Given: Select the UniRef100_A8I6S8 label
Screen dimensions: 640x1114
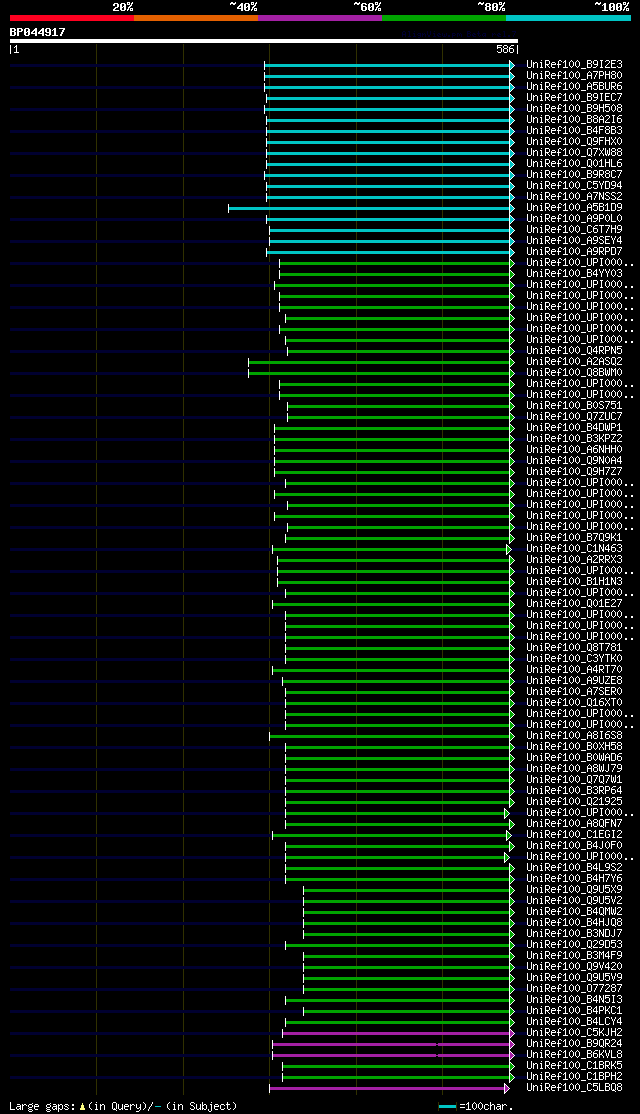Looking at the screenshot, I should click(x=574, y=736).
